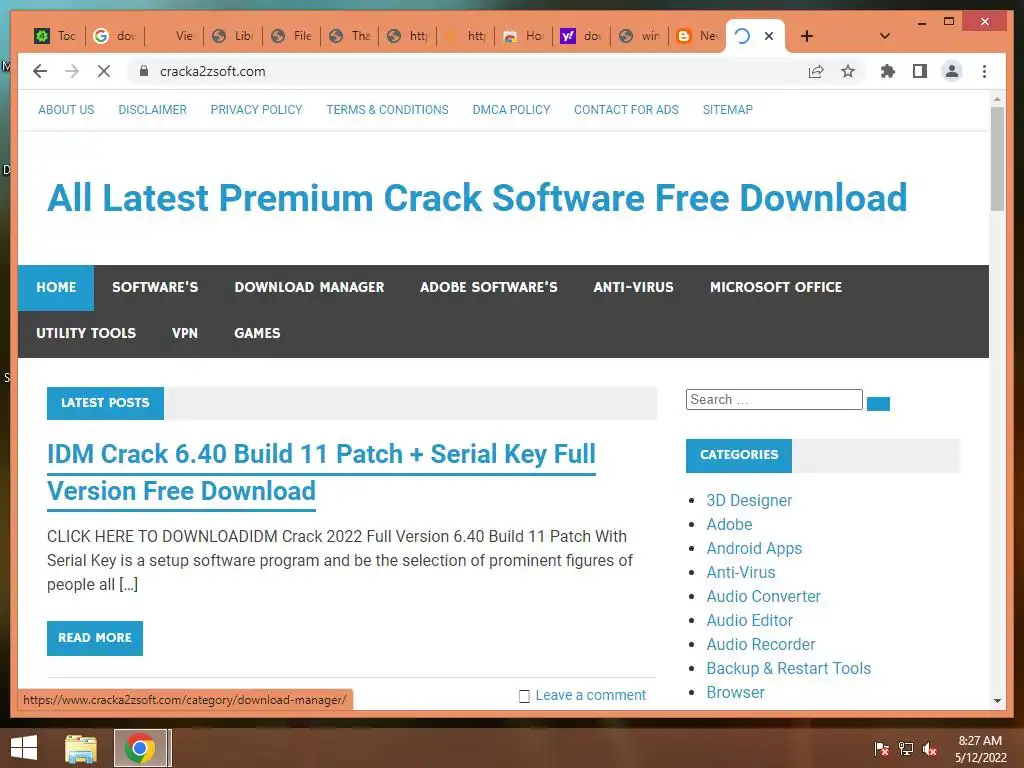Open the DISCLAIMER link

[x=152, y=110]
